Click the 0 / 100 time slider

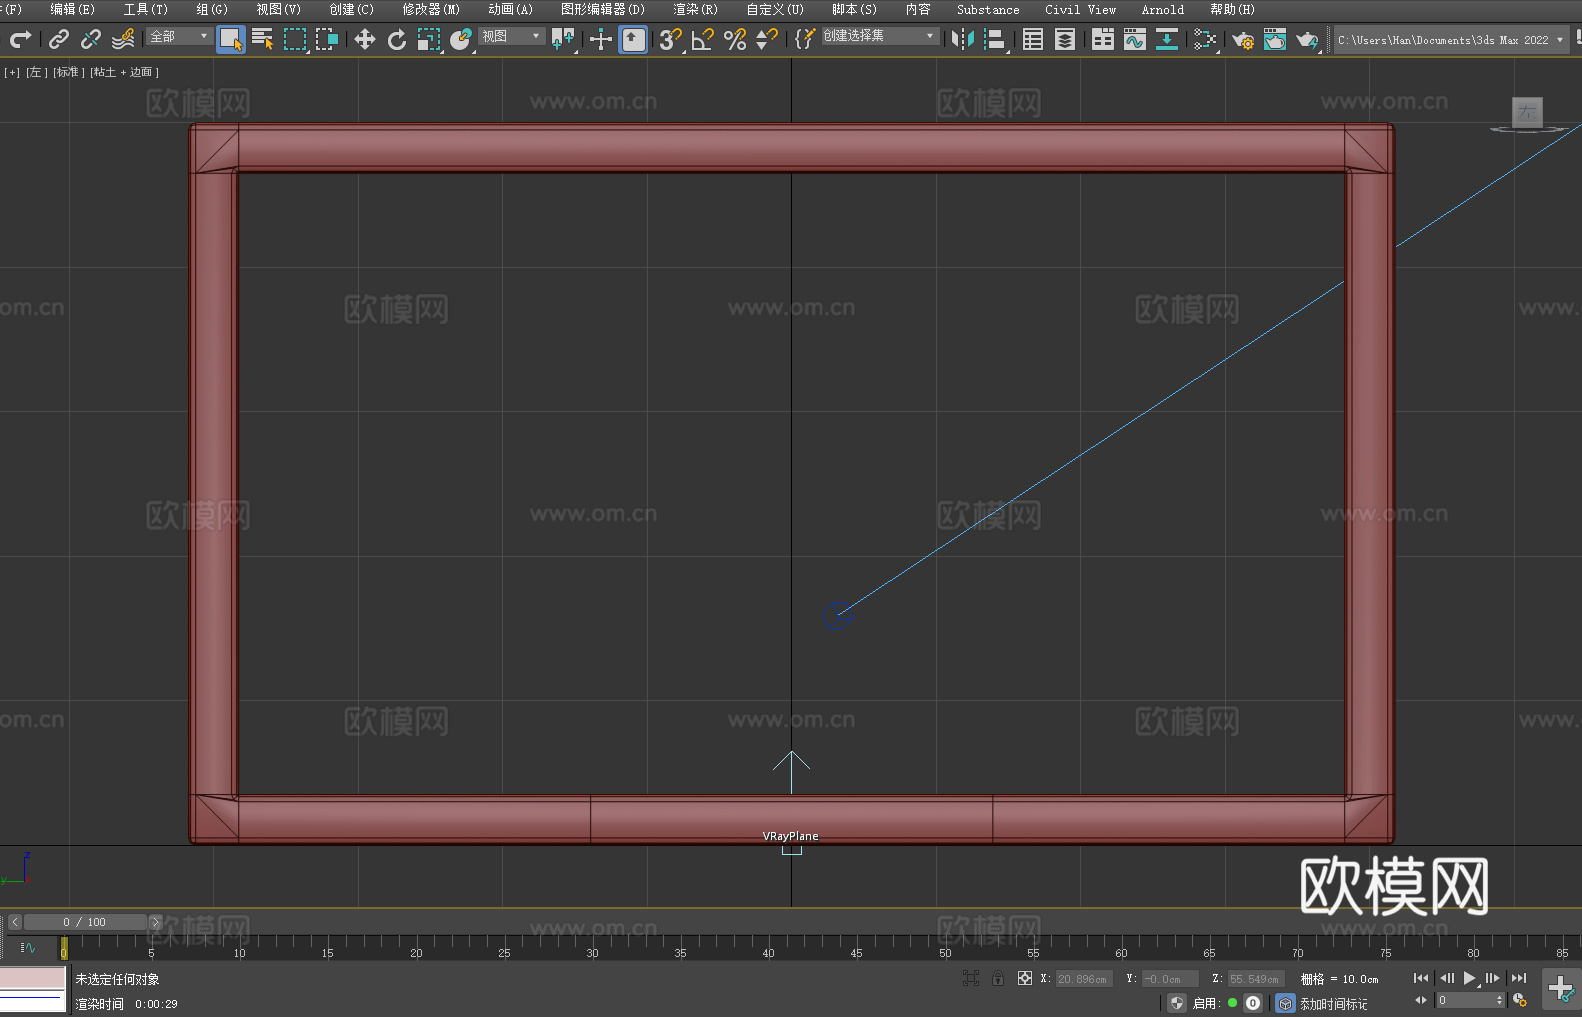click(x=85, y=922)
